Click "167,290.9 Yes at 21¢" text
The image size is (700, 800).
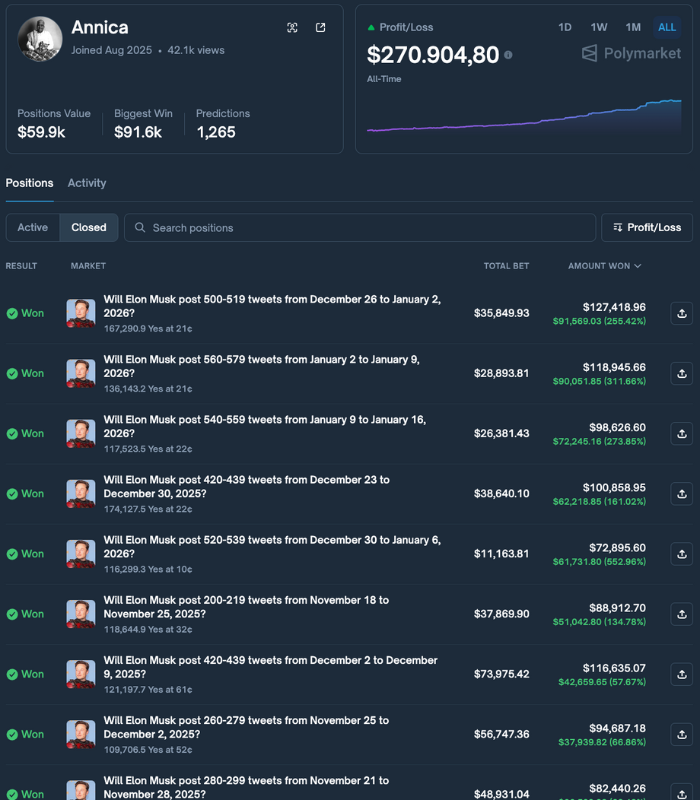[148, 329]
